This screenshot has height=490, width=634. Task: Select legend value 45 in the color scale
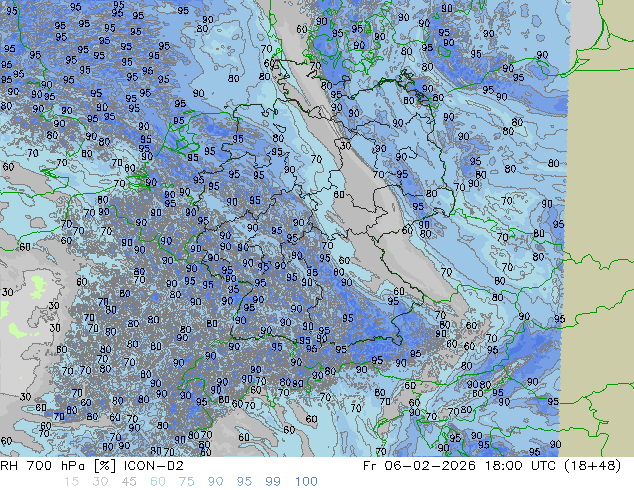point(129,482)
